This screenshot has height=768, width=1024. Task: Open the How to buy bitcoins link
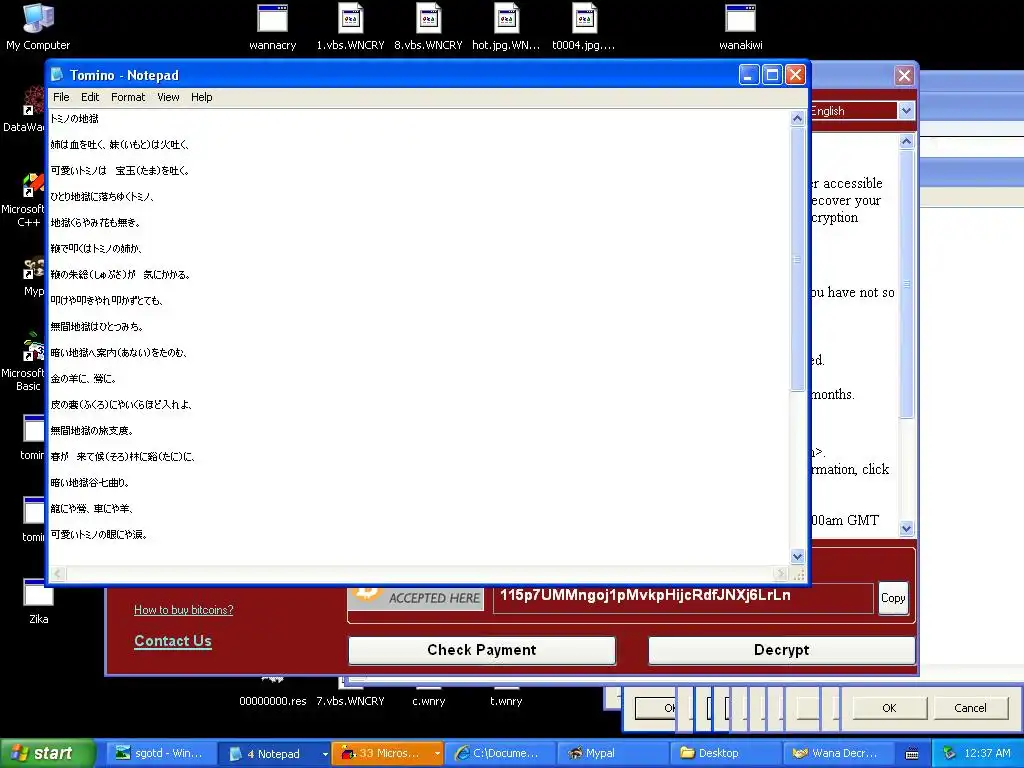click(x=184, y=610)
